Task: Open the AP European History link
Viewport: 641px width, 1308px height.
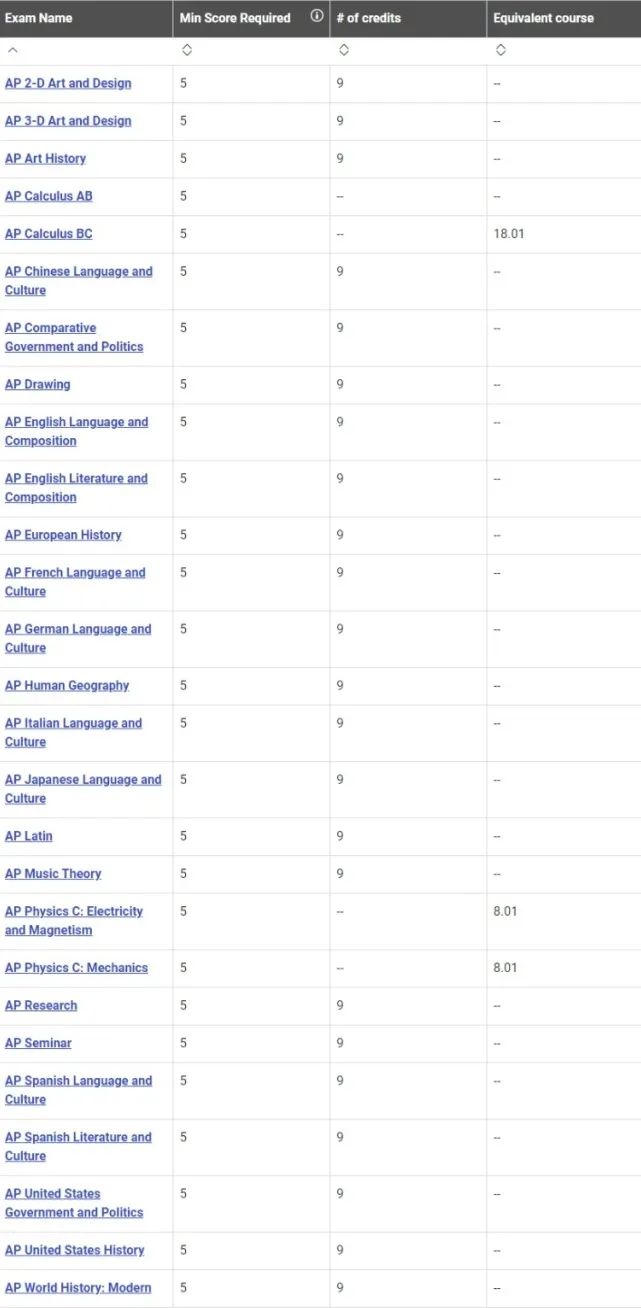Action: (63, 535)
